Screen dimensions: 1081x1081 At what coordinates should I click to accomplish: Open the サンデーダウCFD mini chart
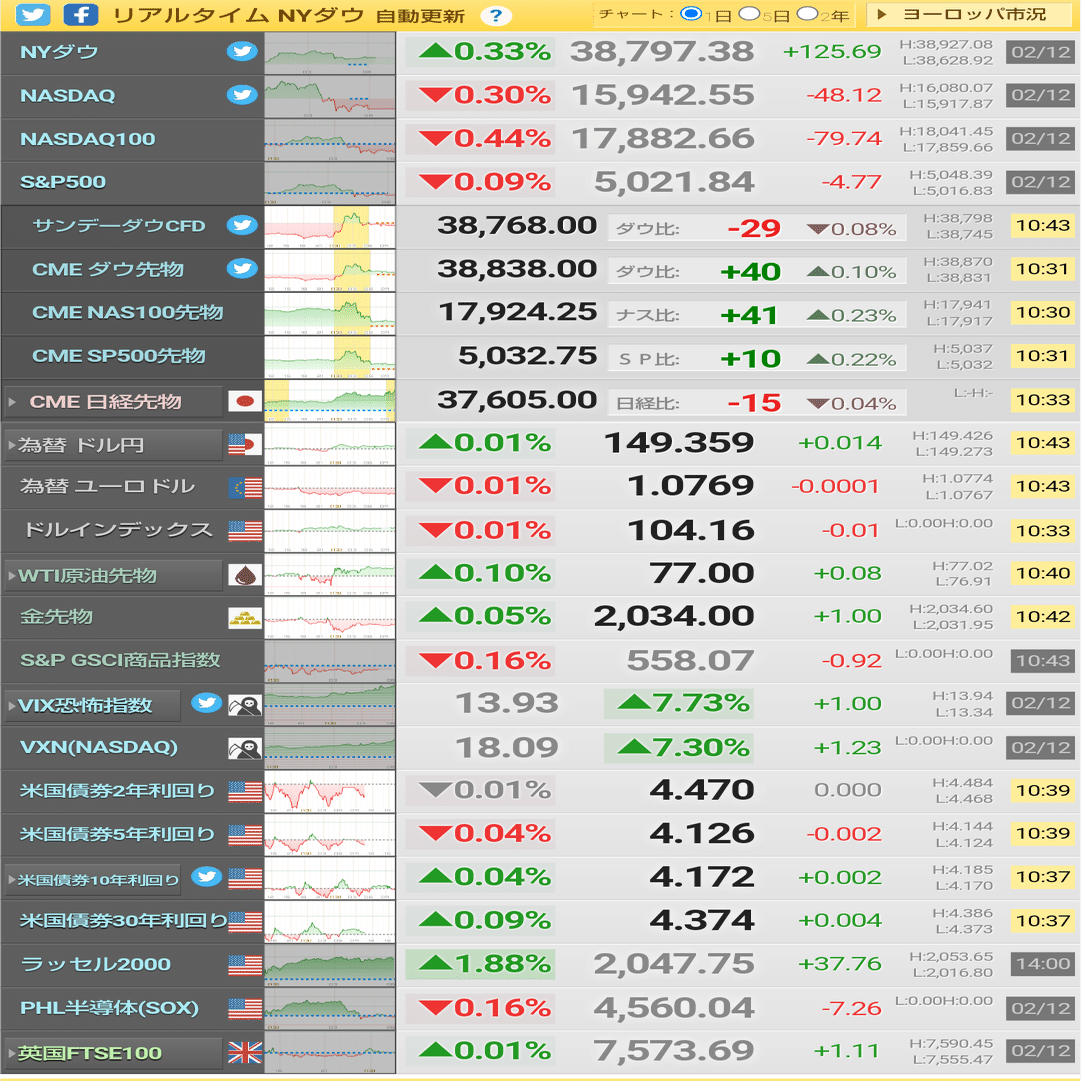tap(330, 227)
